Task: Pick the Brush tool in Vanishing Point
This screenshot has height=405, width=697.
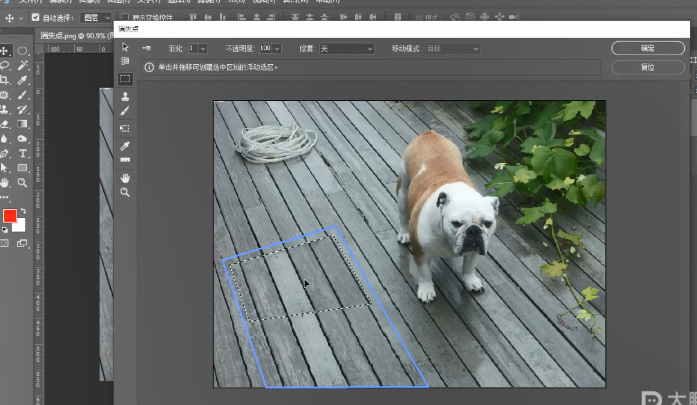Action: point(125,111)
